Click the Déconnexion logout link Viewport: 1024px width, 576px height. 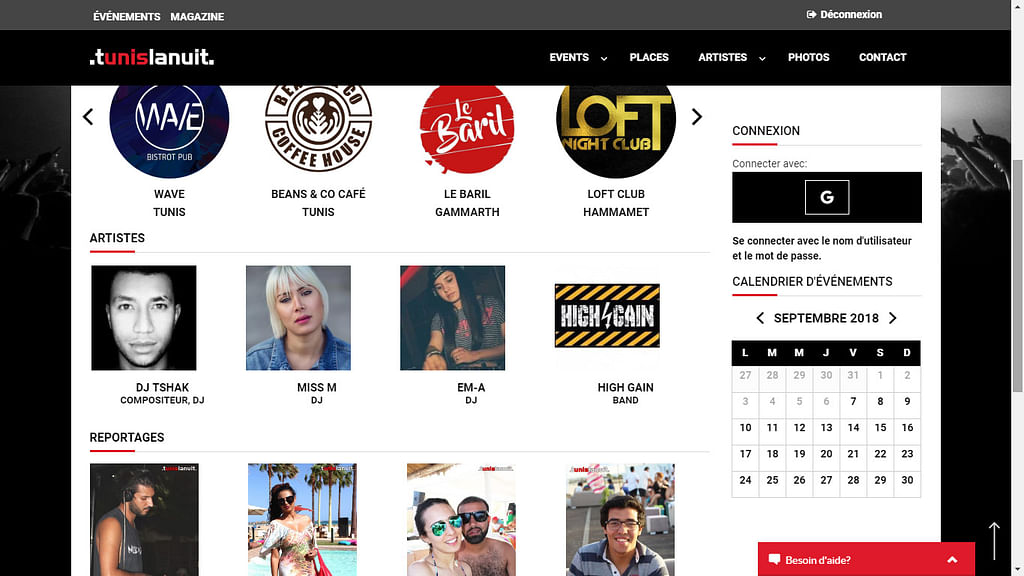844,14
